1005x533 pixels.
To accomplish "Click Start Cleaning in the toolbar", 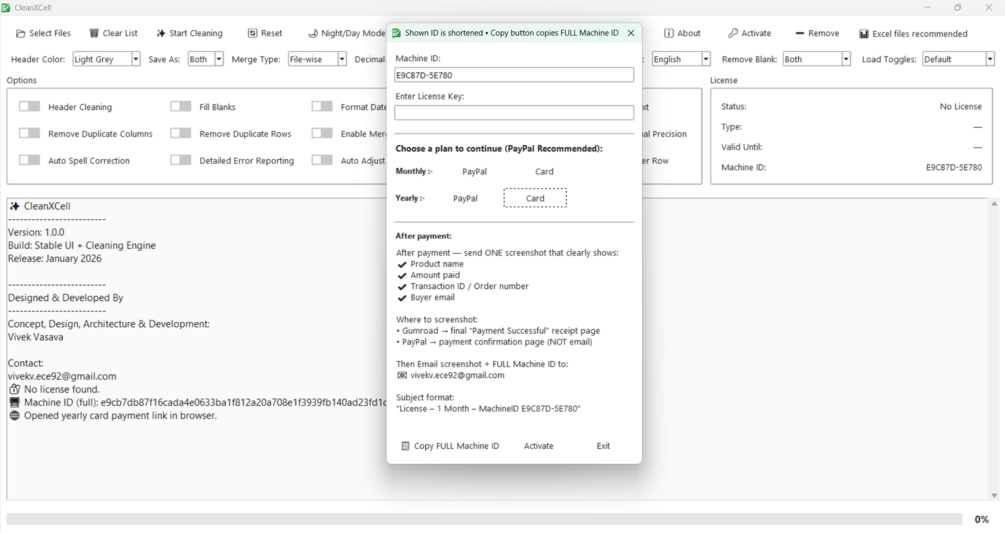I will coord(189,33).
